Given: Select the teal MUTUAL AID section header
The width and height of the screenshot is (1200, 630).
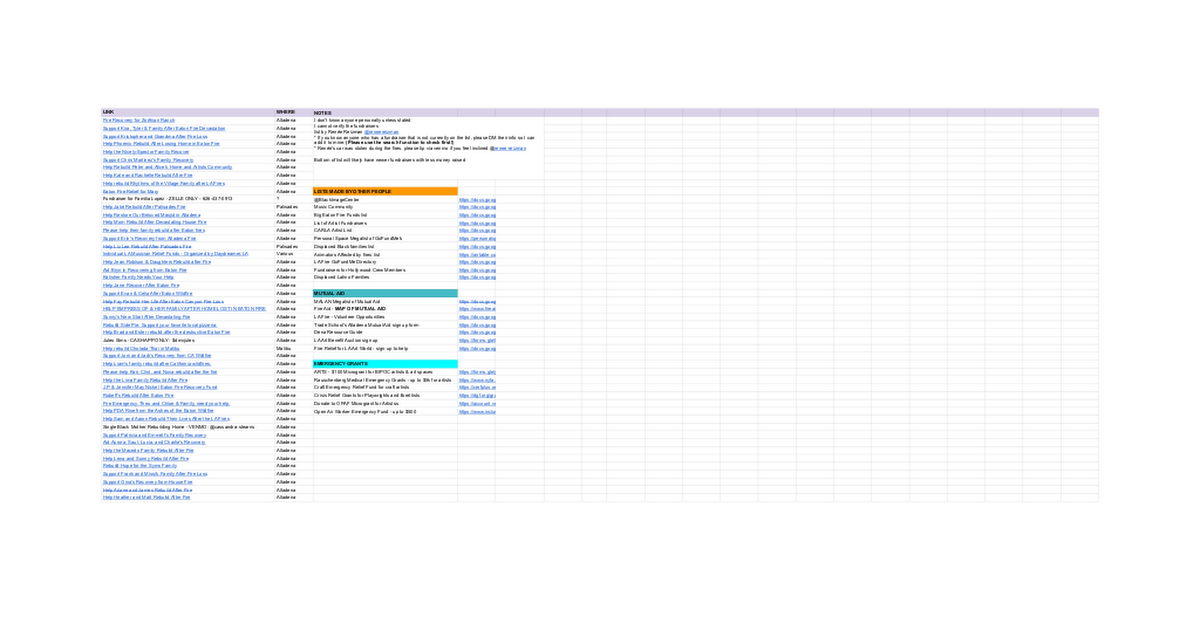Looking at the screenshot, I should (385, 293).
